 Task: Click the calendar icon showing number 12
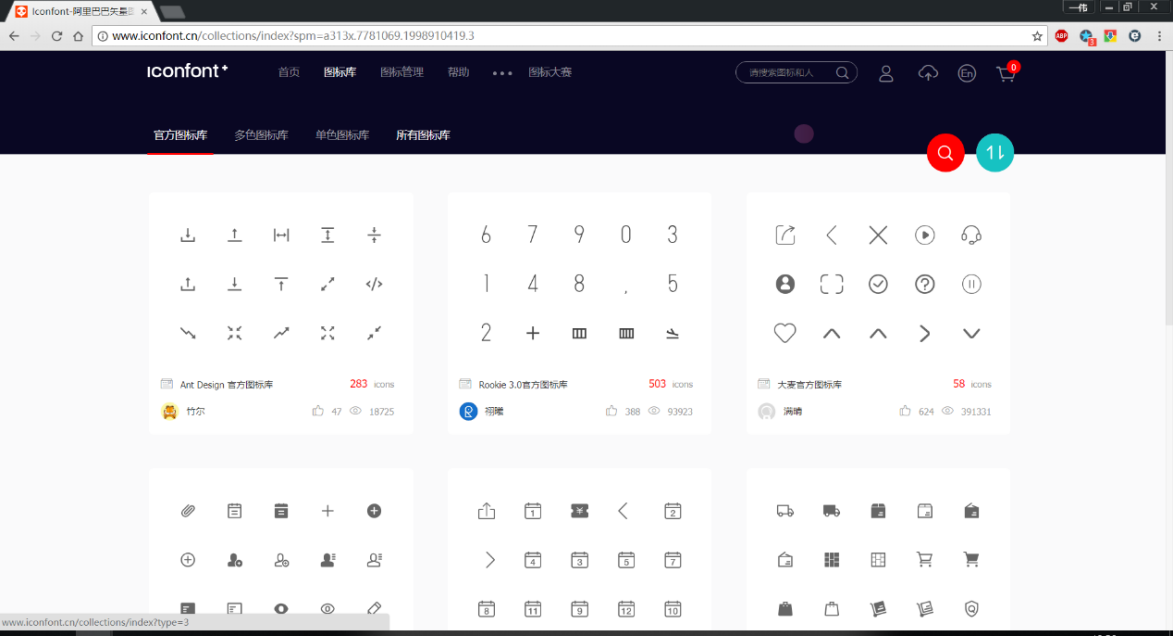coord(626,609)
